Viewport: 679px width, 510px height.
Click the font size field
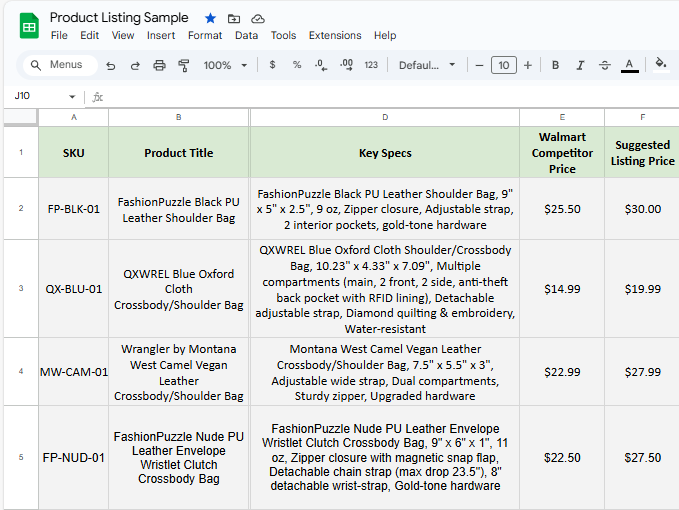click(x=504, y=65)
